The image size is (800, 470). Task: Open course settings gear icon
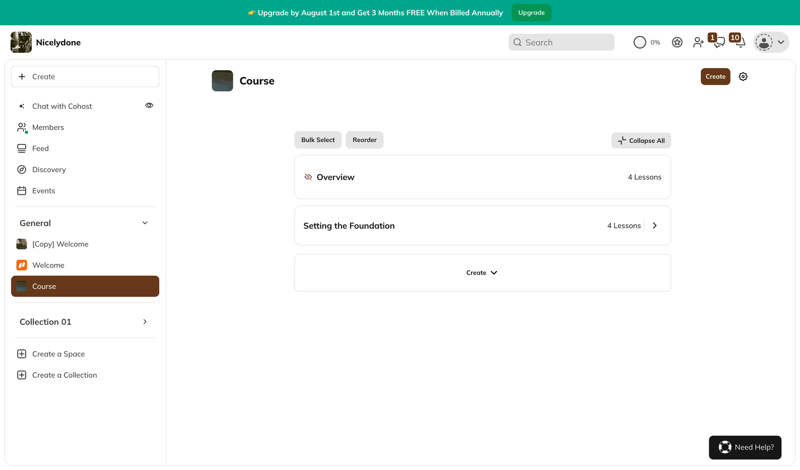(x=743, y=77)
